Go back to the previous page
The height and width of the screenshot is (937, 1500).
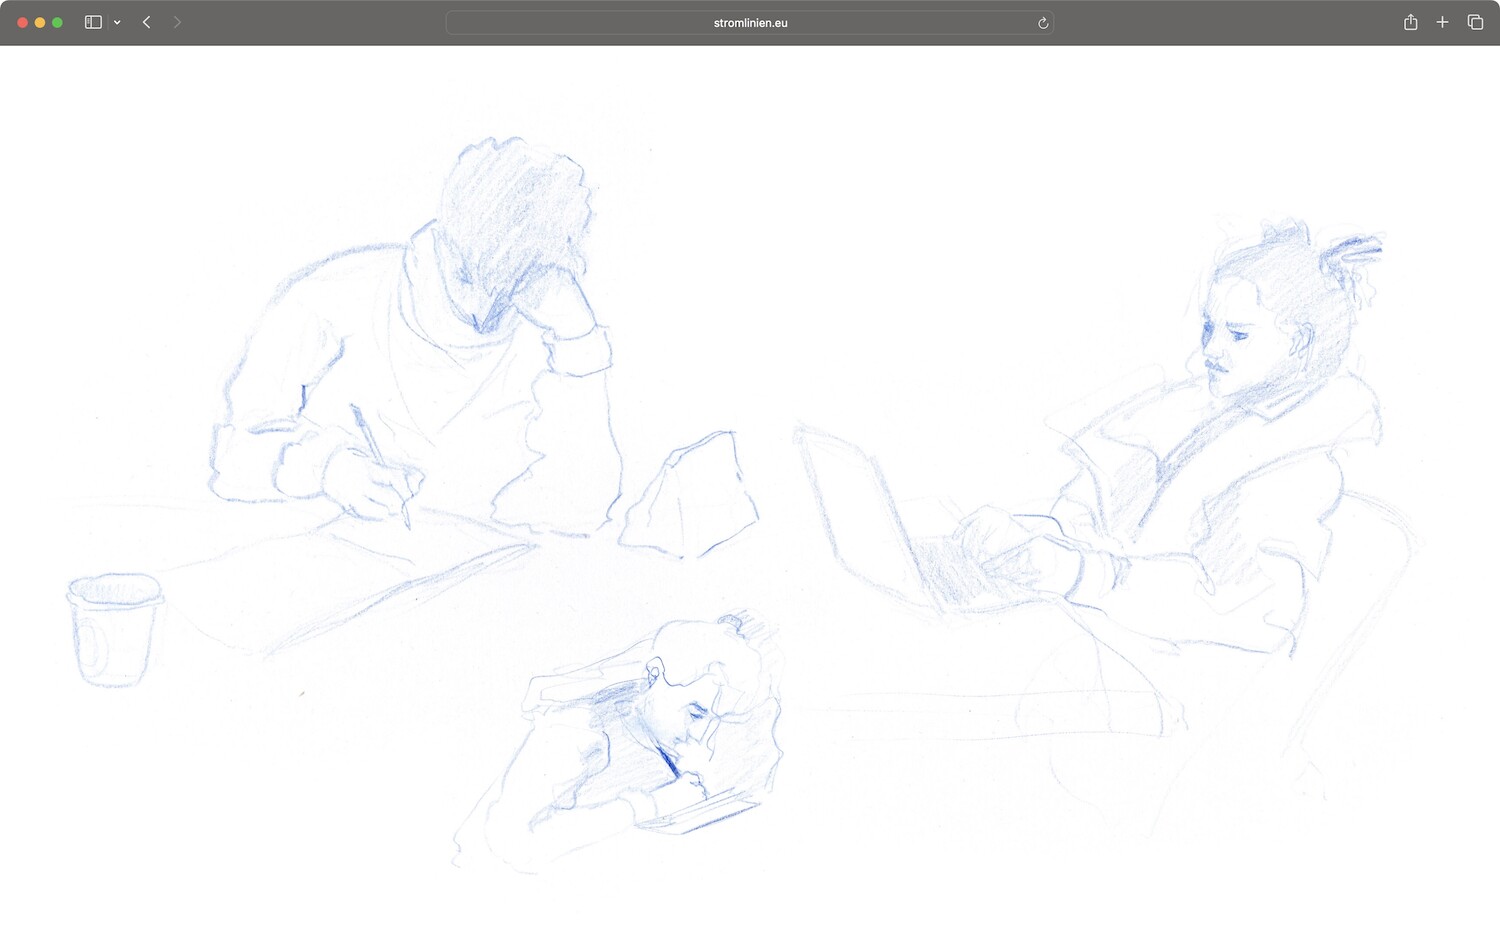pyautogui.click(x=146, y=22)
